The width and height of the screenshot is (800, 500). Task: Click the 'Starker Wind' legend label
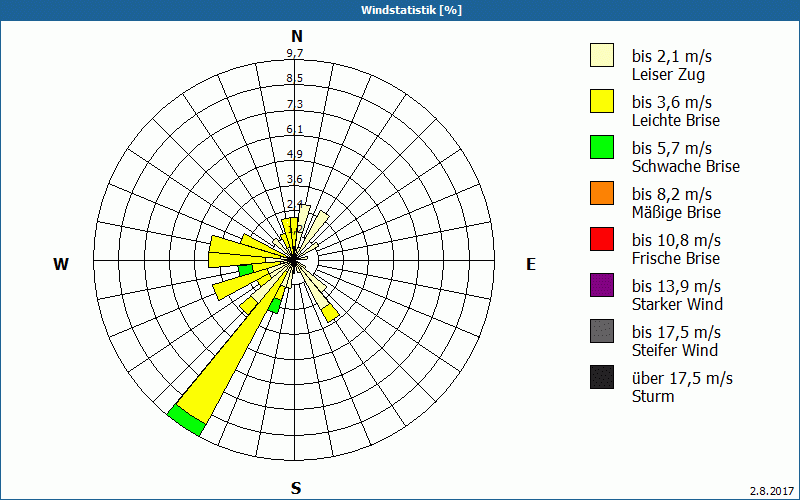[x=677, y=304]
